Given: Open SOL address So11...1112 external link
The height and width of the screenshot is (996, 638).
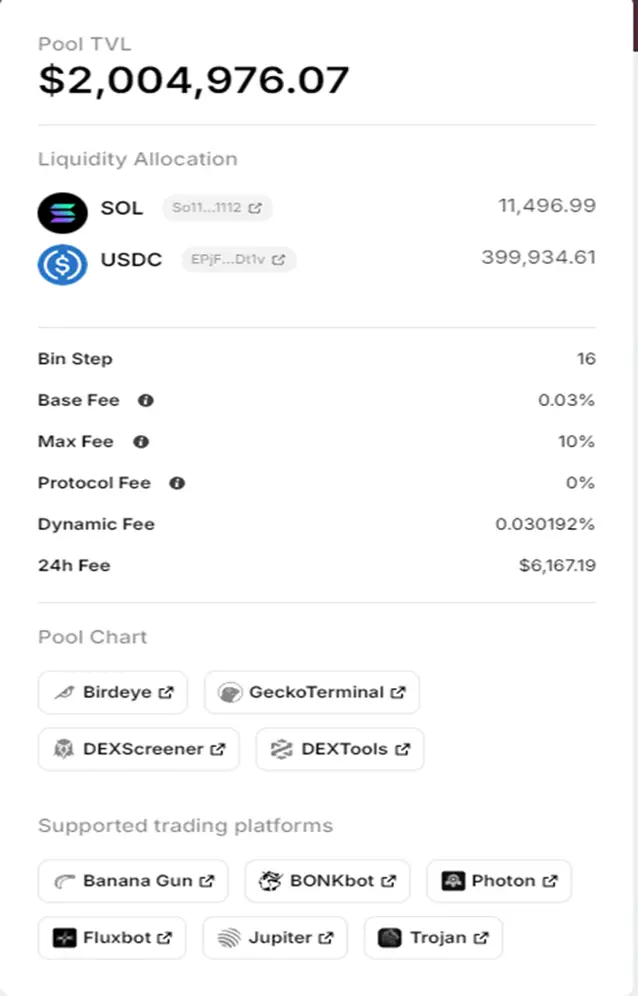Looking at the screenshot, I should click(217, 208).
